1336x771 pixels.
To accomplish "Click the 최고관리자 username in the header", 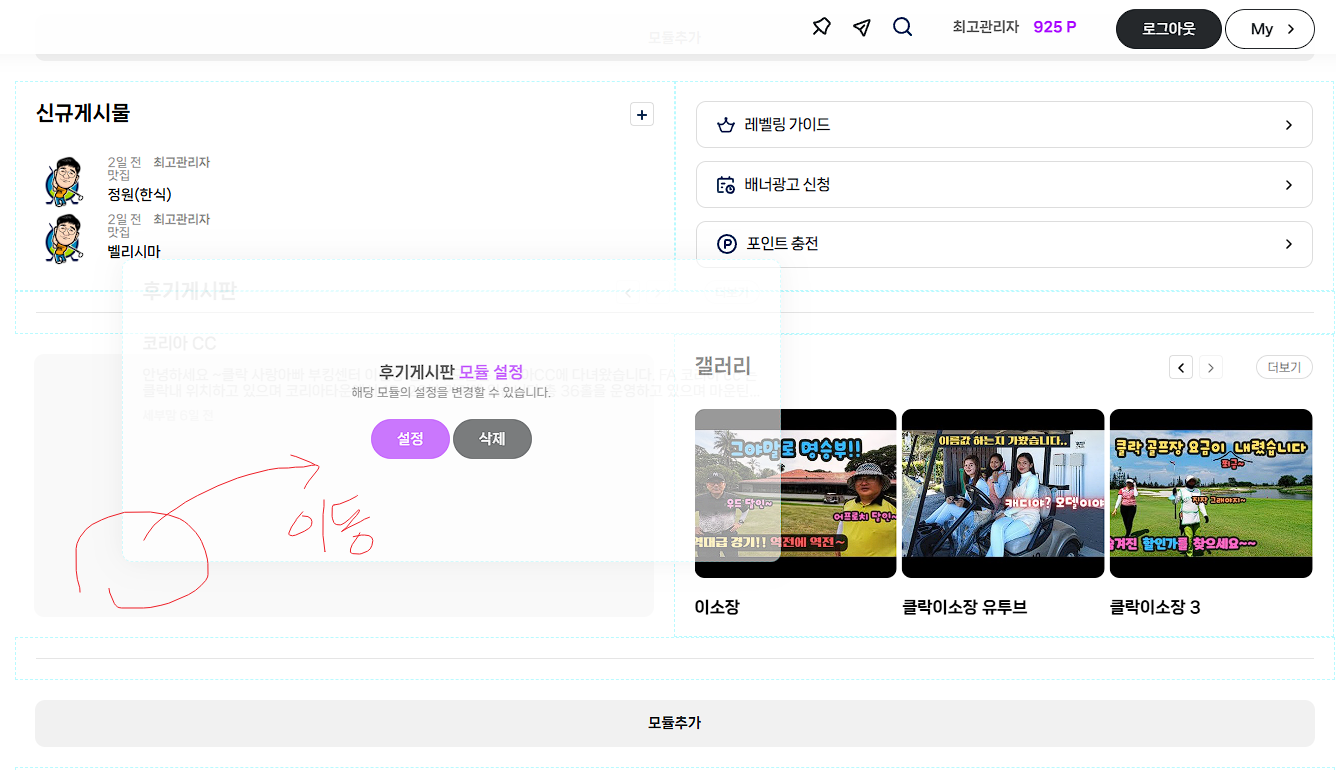I will pos(986,27).
